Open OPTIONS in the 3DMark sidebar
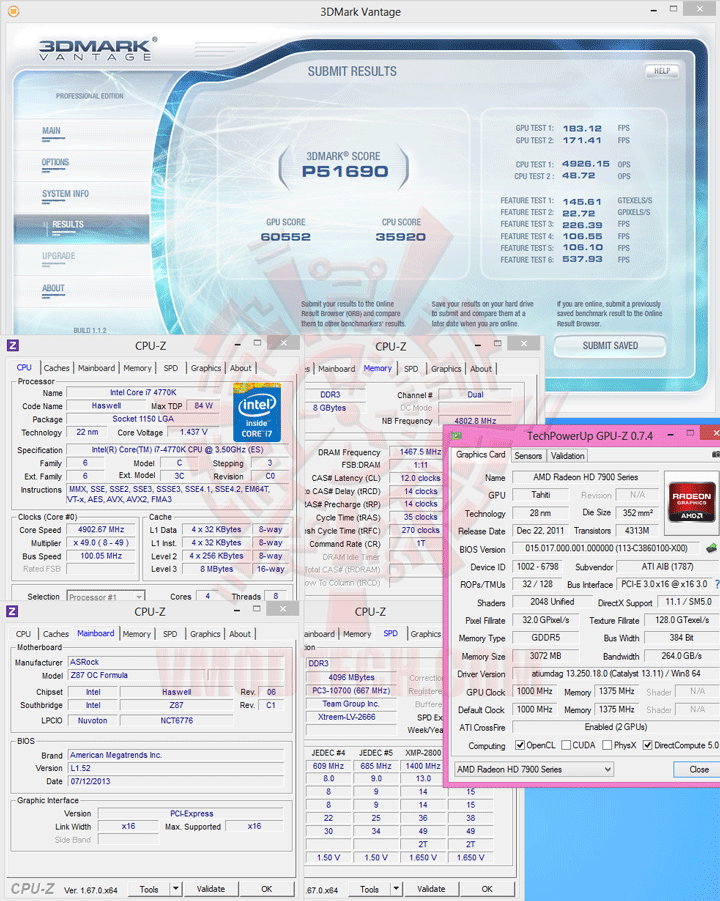This screenshot has height=901, width=720. (x=55, y=163)
